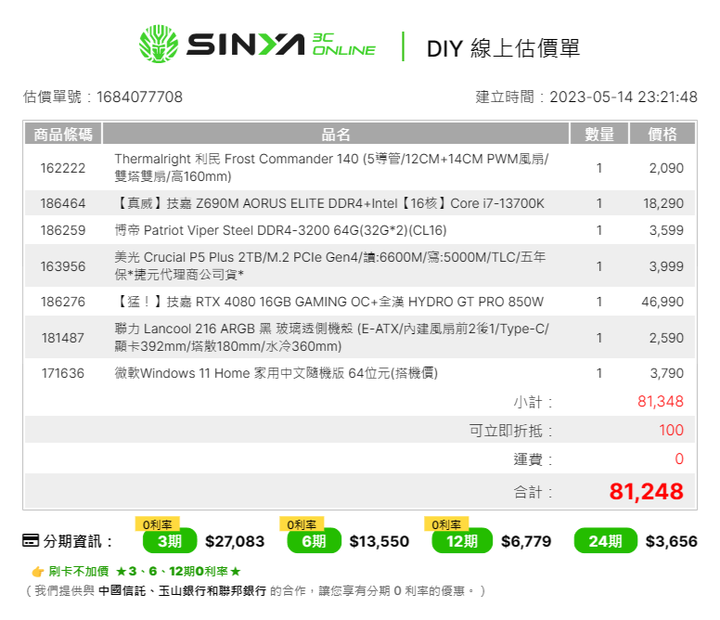Click the price 18,290
720x620 pixels.
point(663,203)
